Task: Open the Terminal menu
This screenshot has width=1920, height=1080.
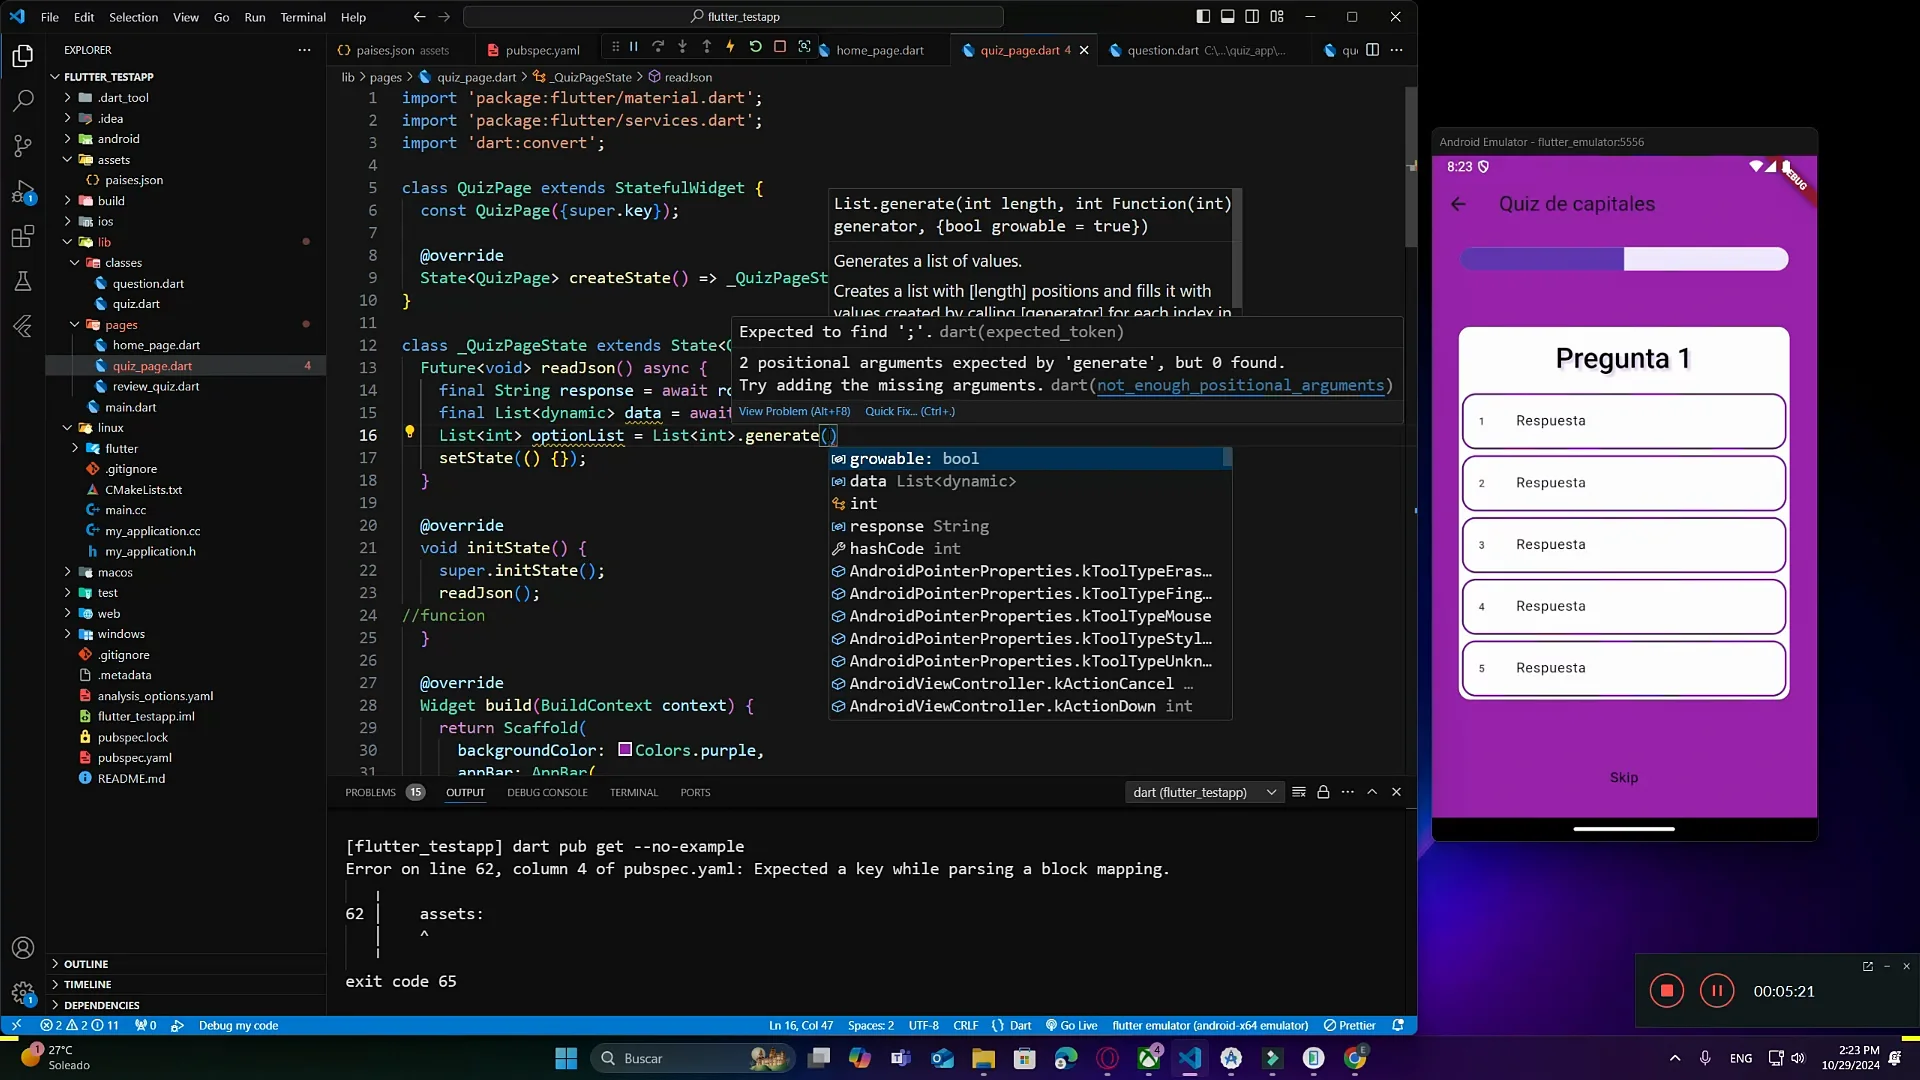Action: [302, 17]
